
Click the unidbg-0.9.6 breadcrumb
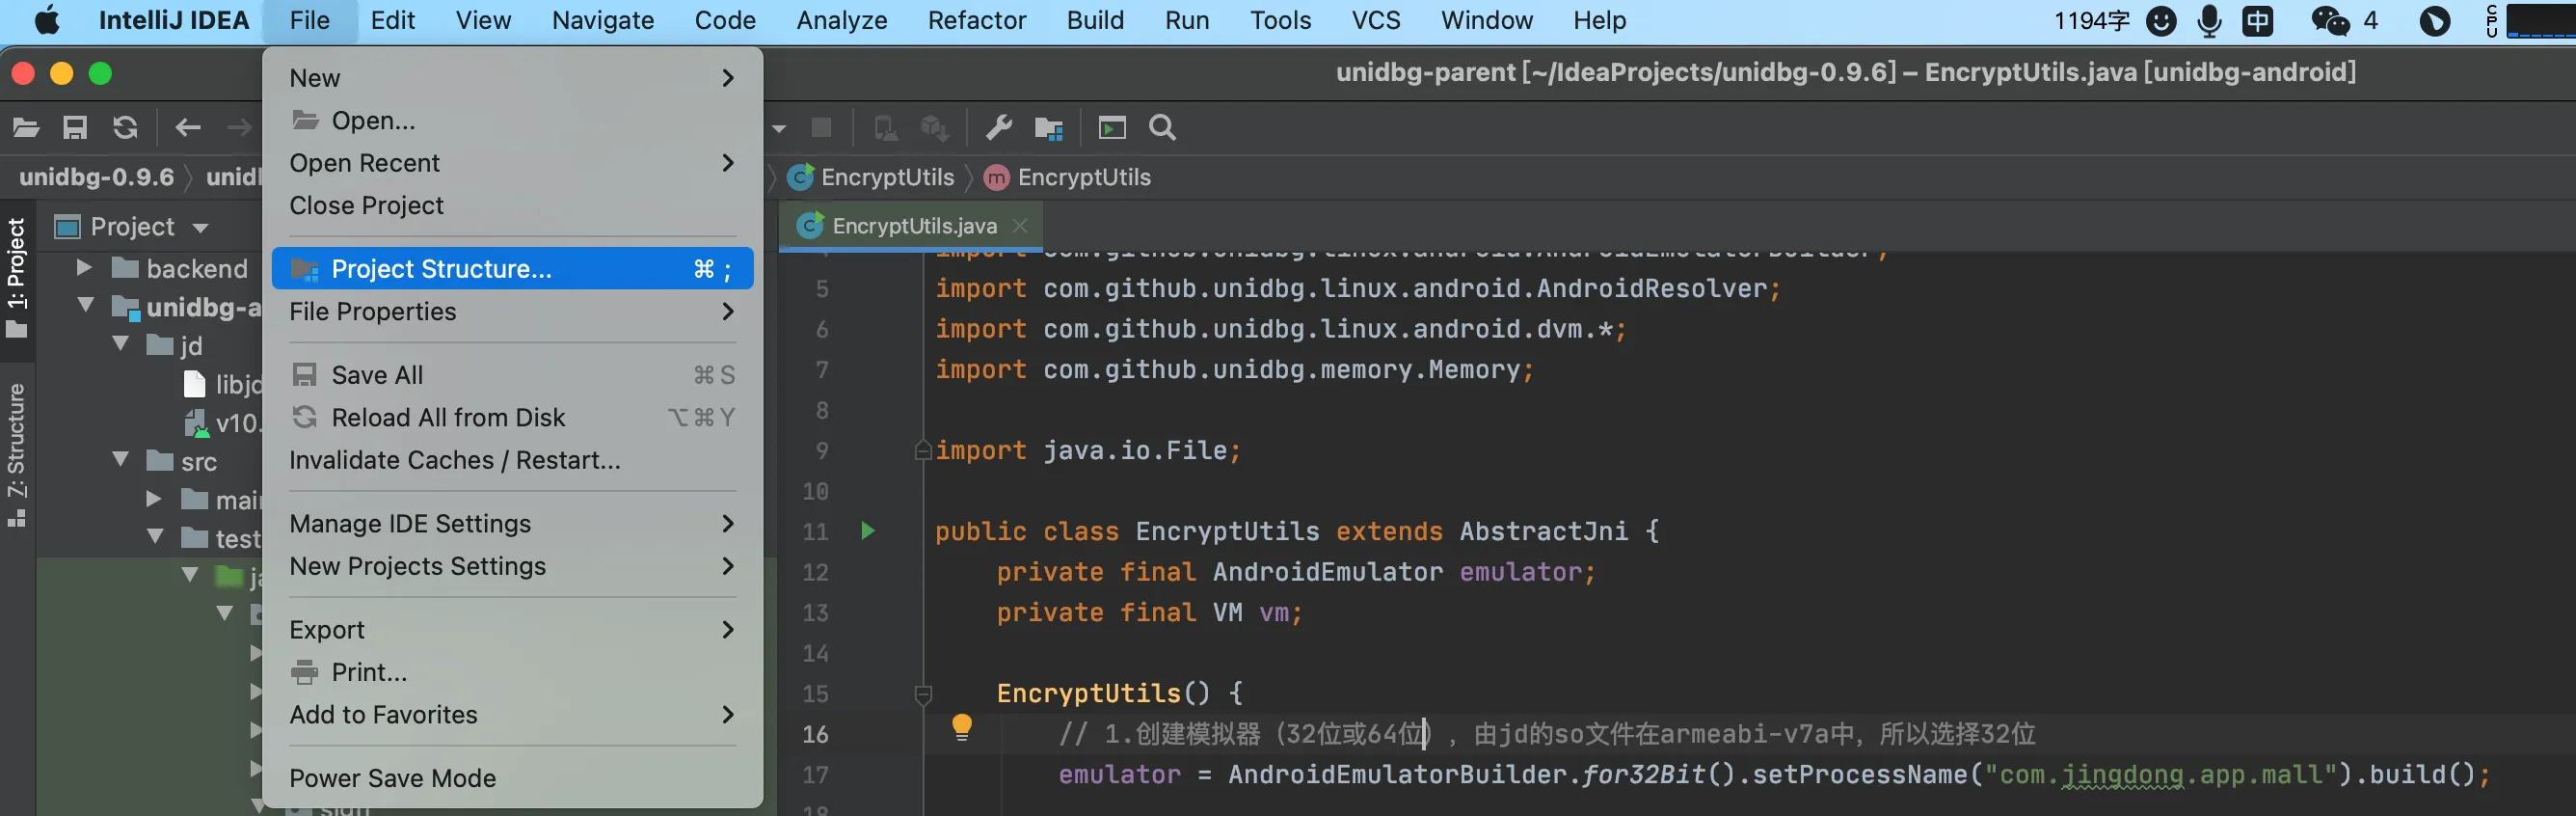pyautogui.click(x=96, y=177)
